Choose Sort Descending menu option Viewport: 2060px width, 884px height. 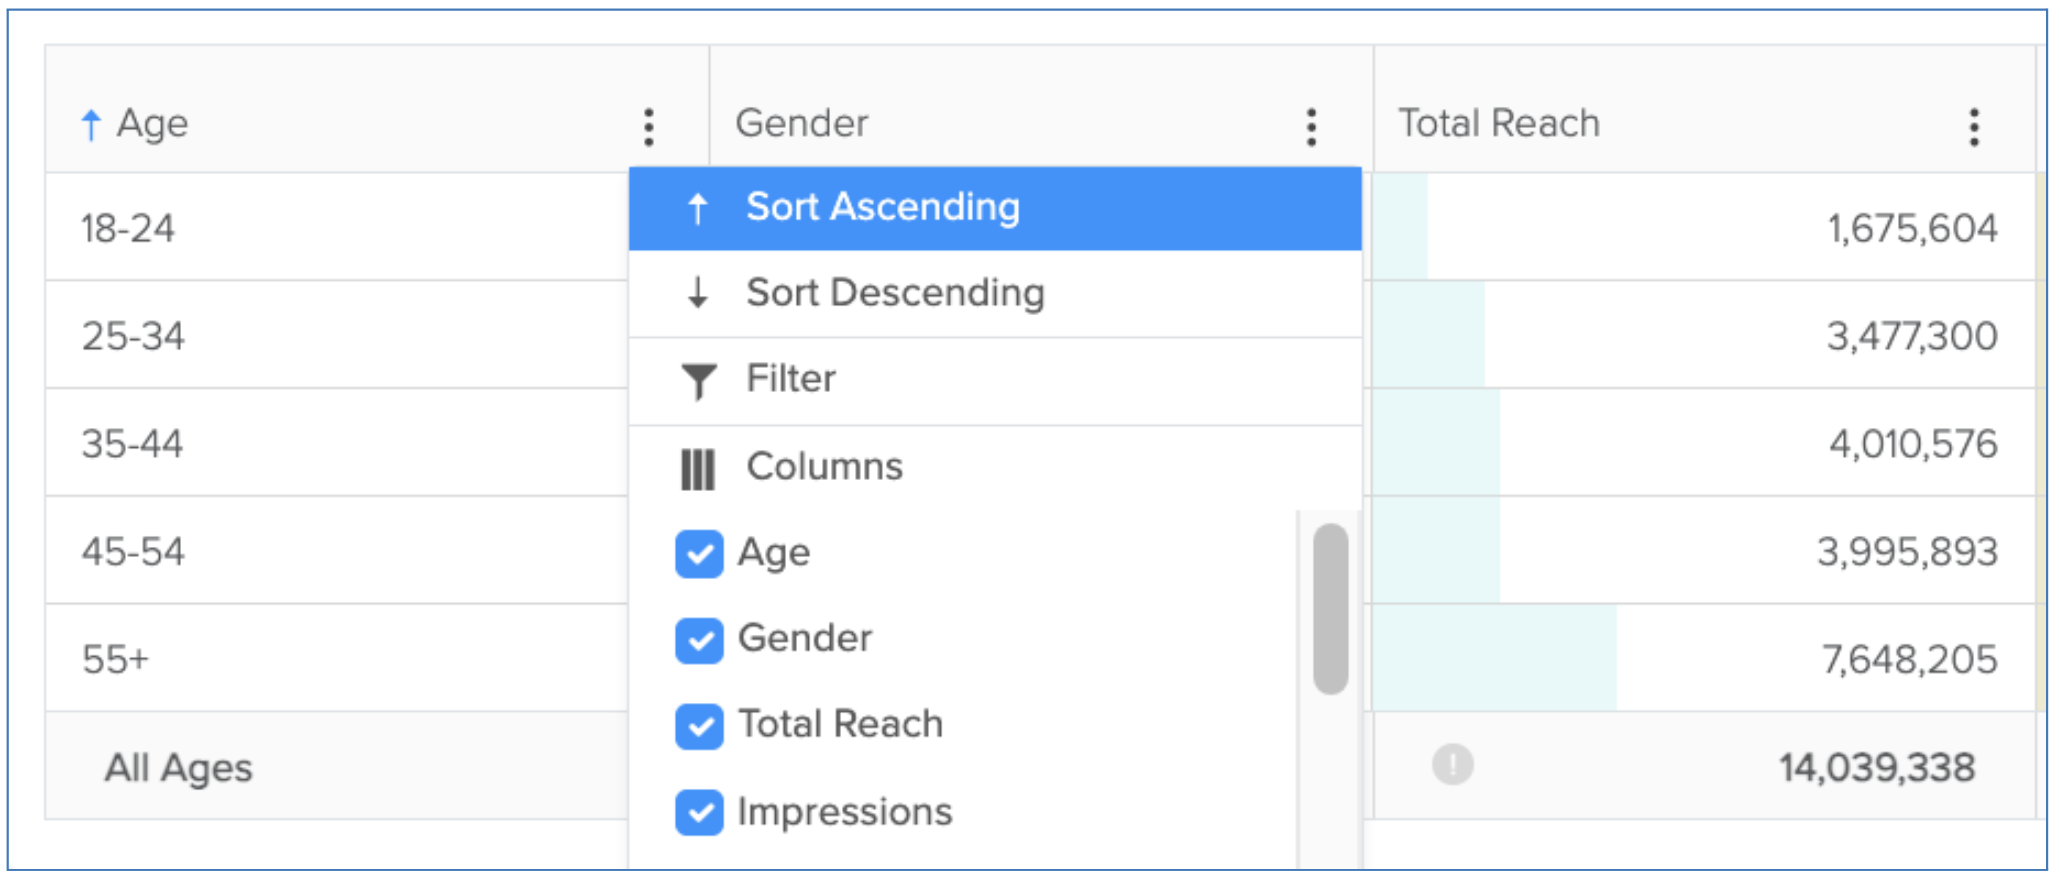[x=895, y=293]
